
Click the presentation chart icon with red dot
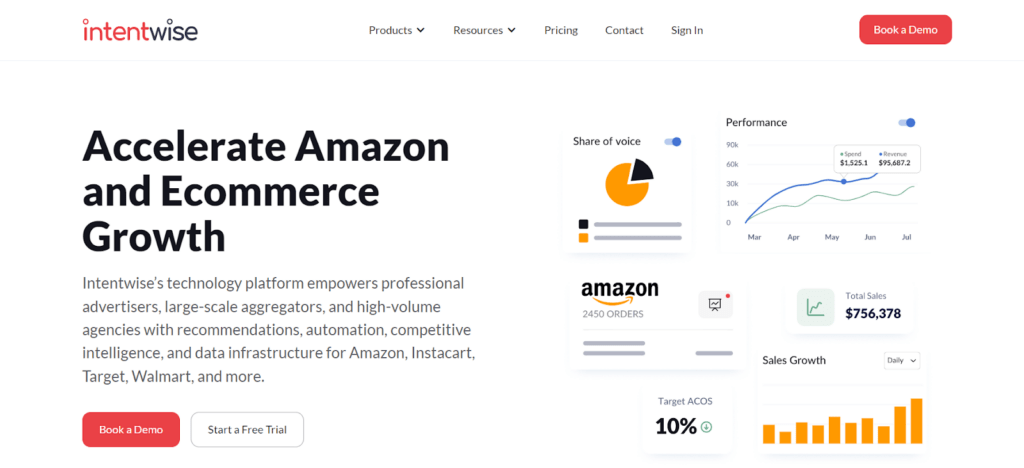[715, 304]
